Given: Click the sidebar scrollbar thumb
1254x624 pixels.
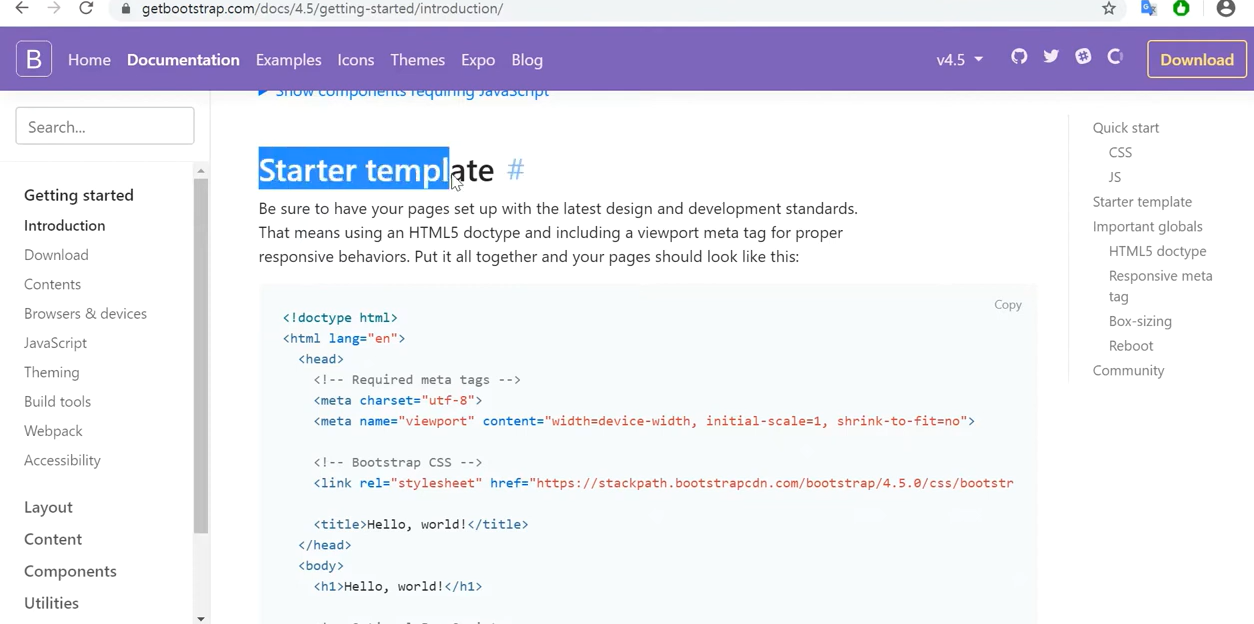Looking at the screenshot, I should click(x=201, y=355).
